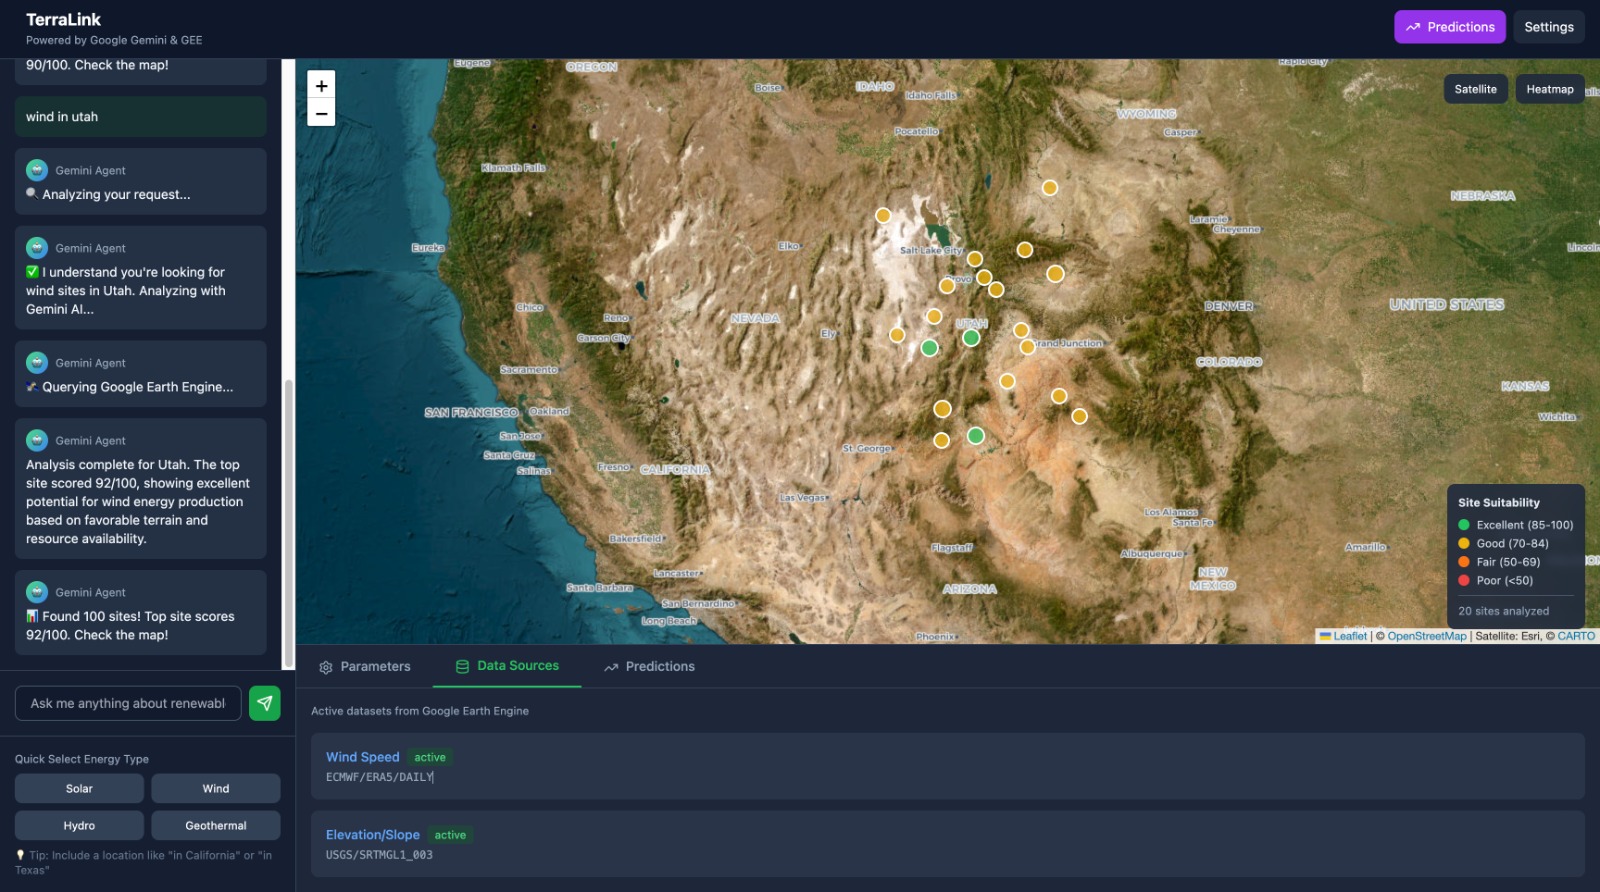This screenshot has width=1600, height=892.
Task: Toggle the Heatmap overlay
Action: [x=1550, y=89]
